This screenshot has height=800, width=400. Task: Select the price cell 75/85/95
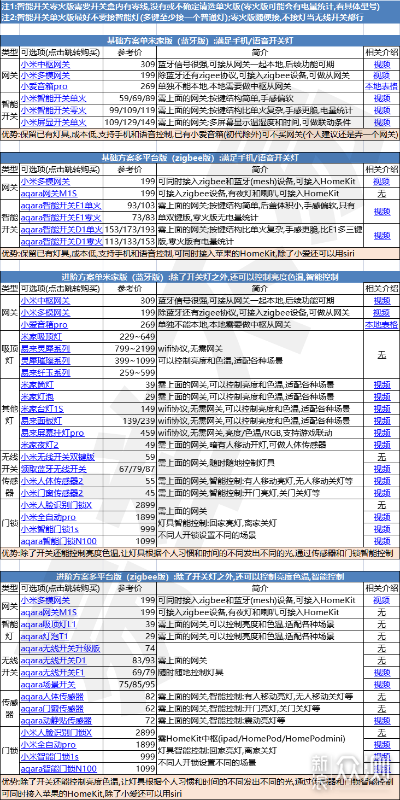click(x=130, y=685)
